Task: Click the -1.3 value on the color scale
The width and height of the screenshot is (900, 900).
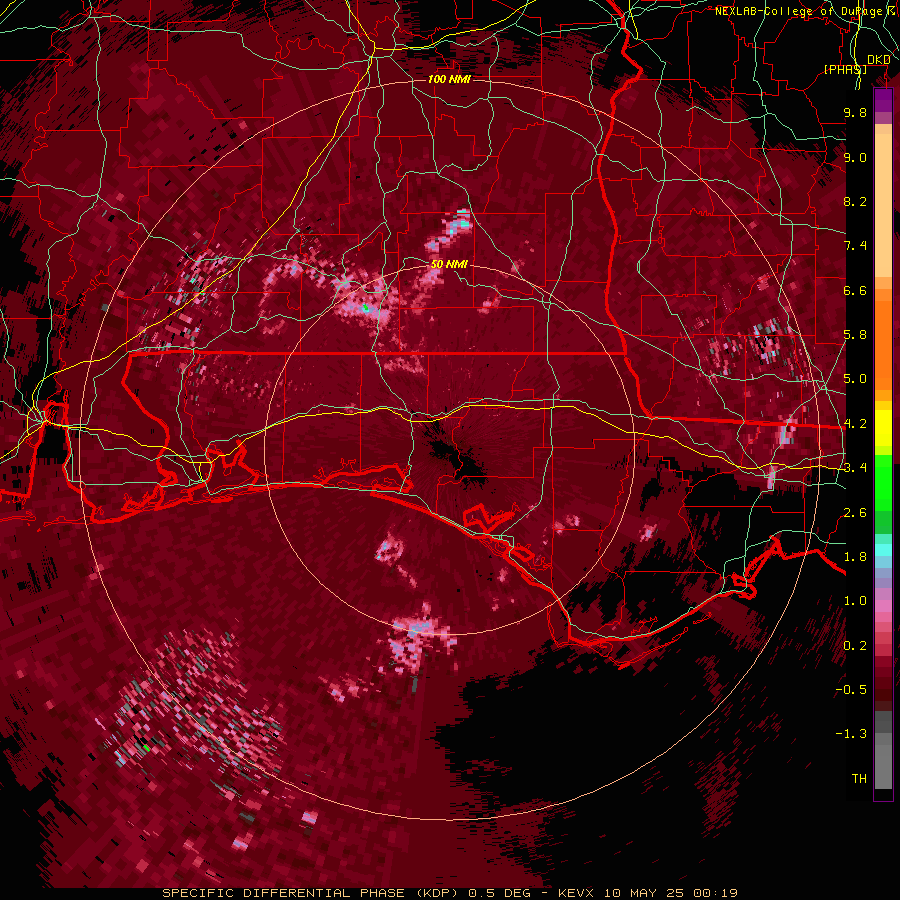Action: [851, 734]
